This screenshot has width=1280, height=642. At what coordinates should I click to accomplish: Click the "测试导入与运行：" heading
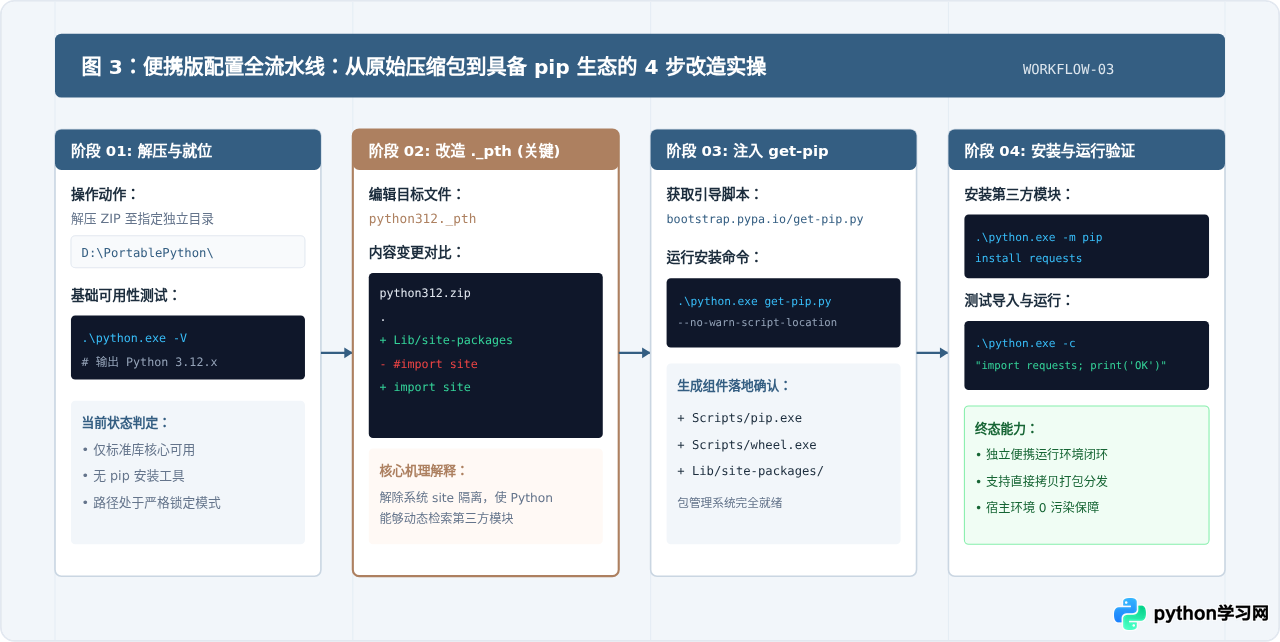[x=1019, y=300]
